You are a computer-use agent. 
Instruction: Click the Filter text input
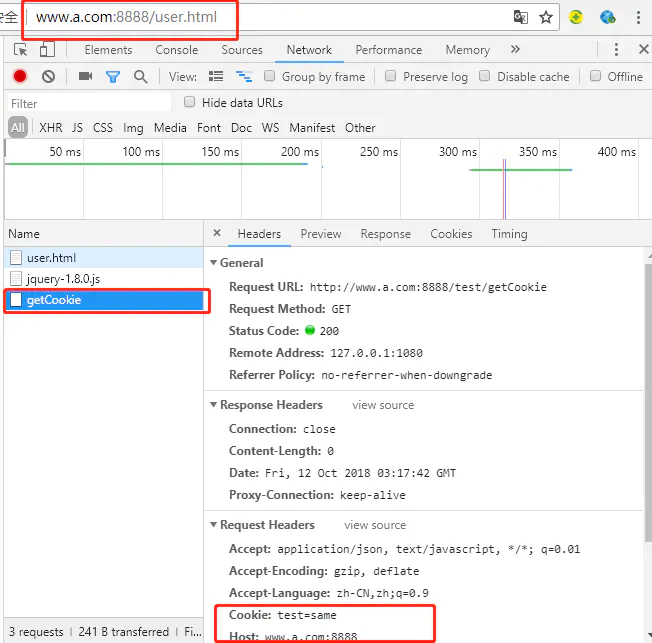coord(89,104)
